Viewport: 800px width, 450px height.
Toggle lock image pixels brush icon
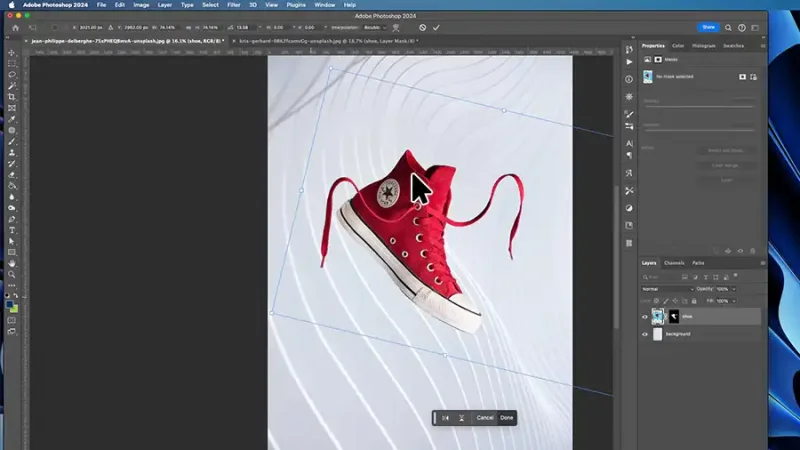tap(666, 301)
